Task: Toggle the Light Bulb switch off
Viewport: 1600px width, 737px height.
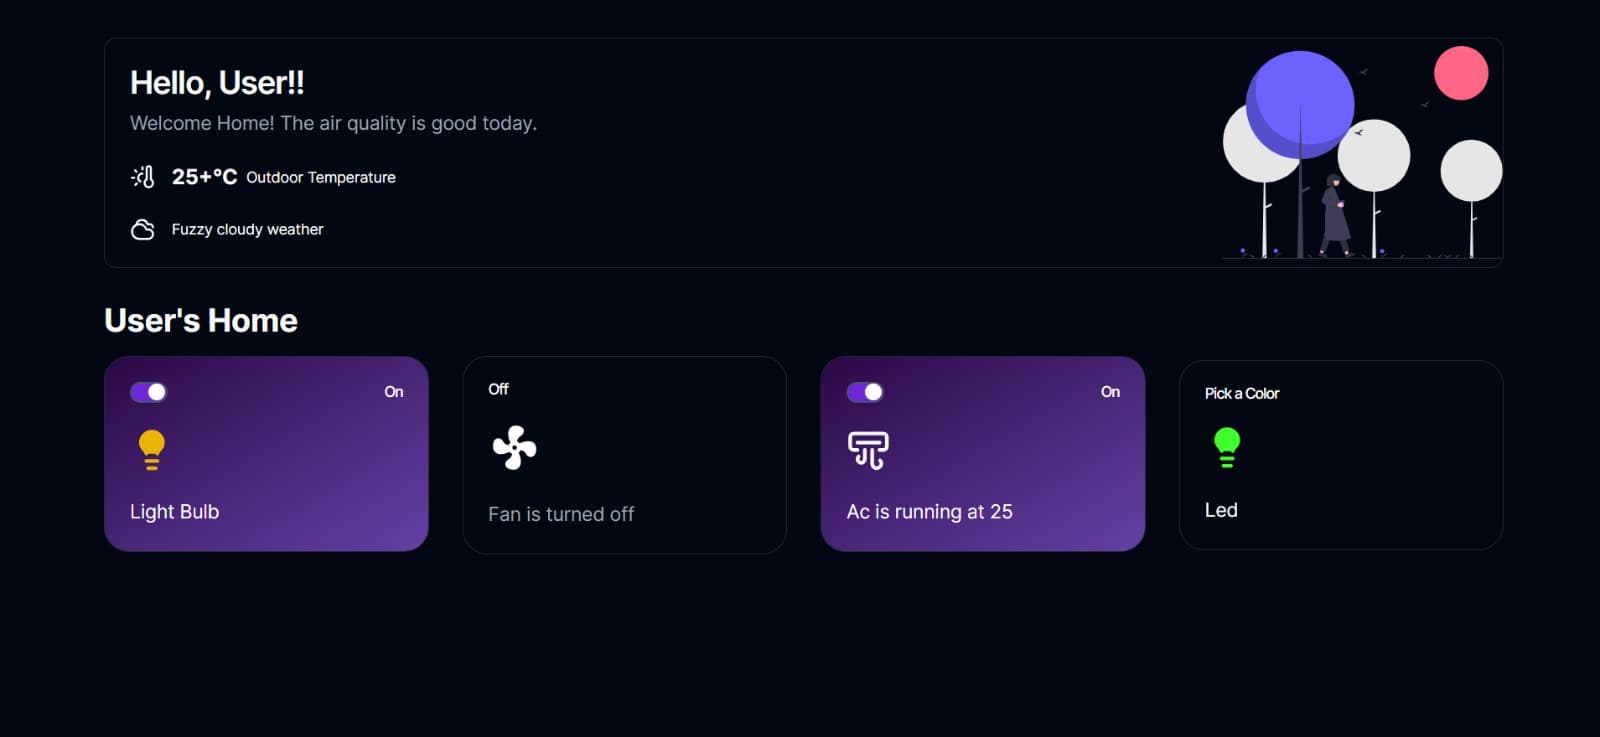Action: (x=148, y=392)
